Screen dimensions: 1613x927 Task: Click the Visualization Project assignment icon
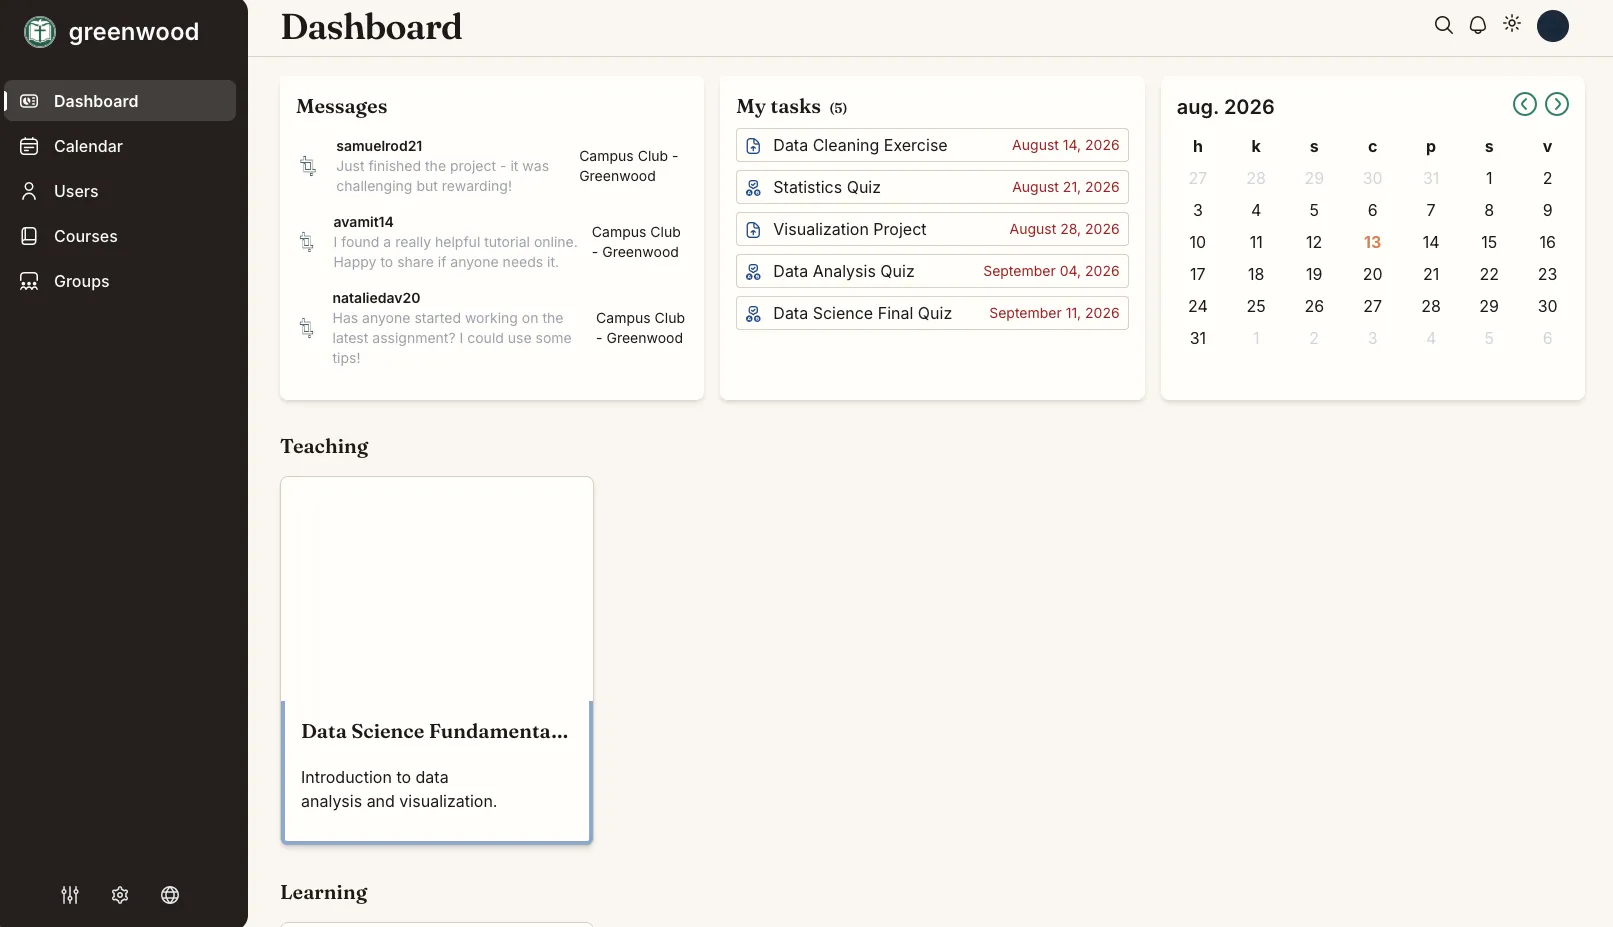click(754, 230)
